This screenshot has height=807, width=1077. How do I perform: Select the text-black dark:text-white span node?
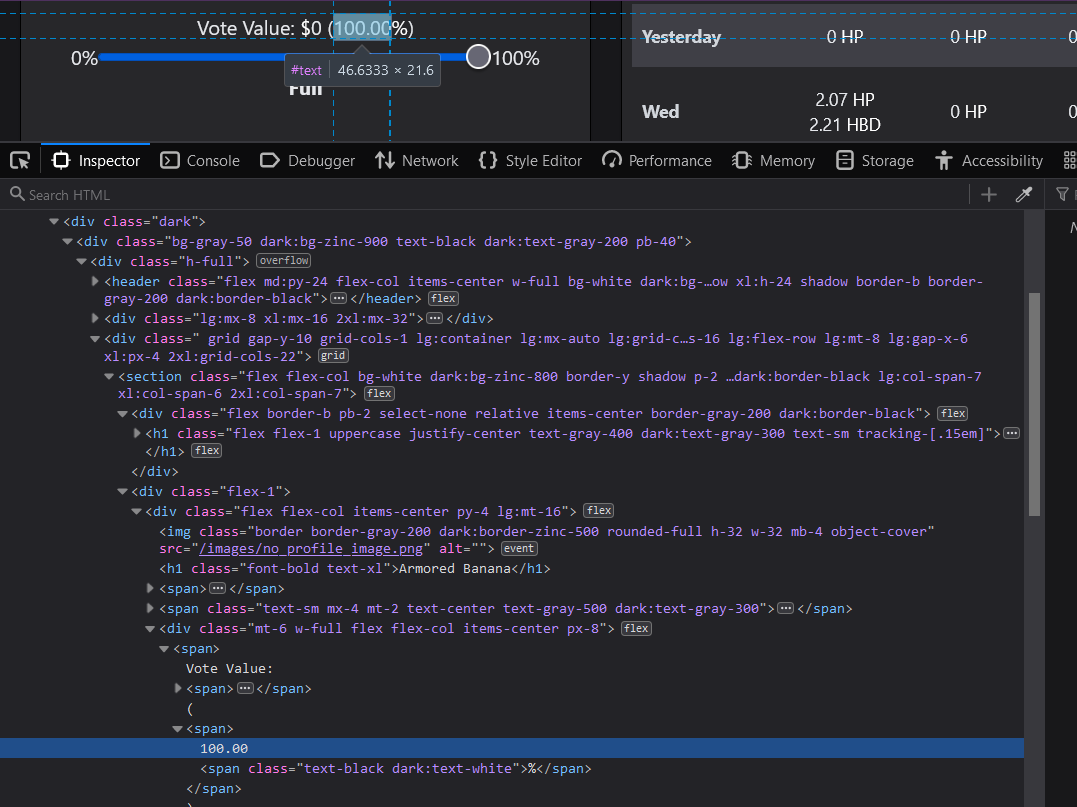click(x=396, y=769)
